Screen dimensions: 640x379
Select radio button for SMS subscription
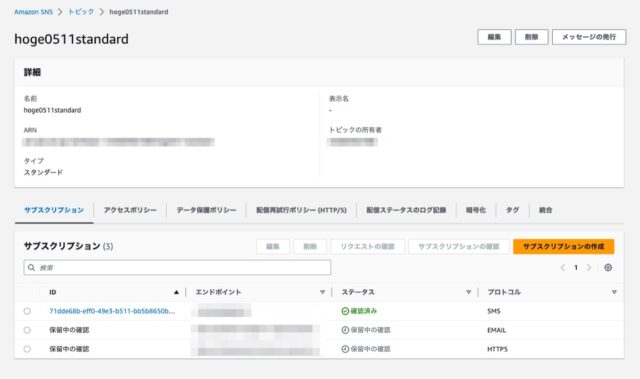pos(27,311)
